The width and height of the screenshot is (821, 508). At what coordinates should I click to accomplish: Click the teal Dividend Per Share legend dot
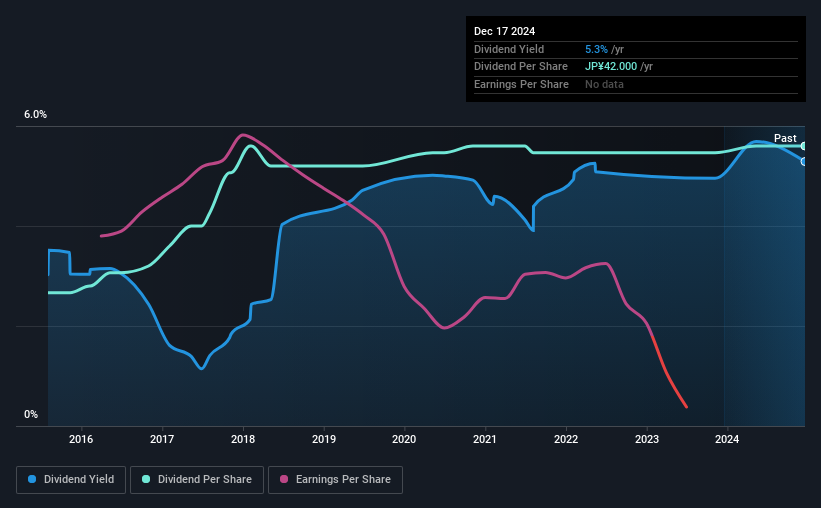pyautogui.click(x=146, y=480)
